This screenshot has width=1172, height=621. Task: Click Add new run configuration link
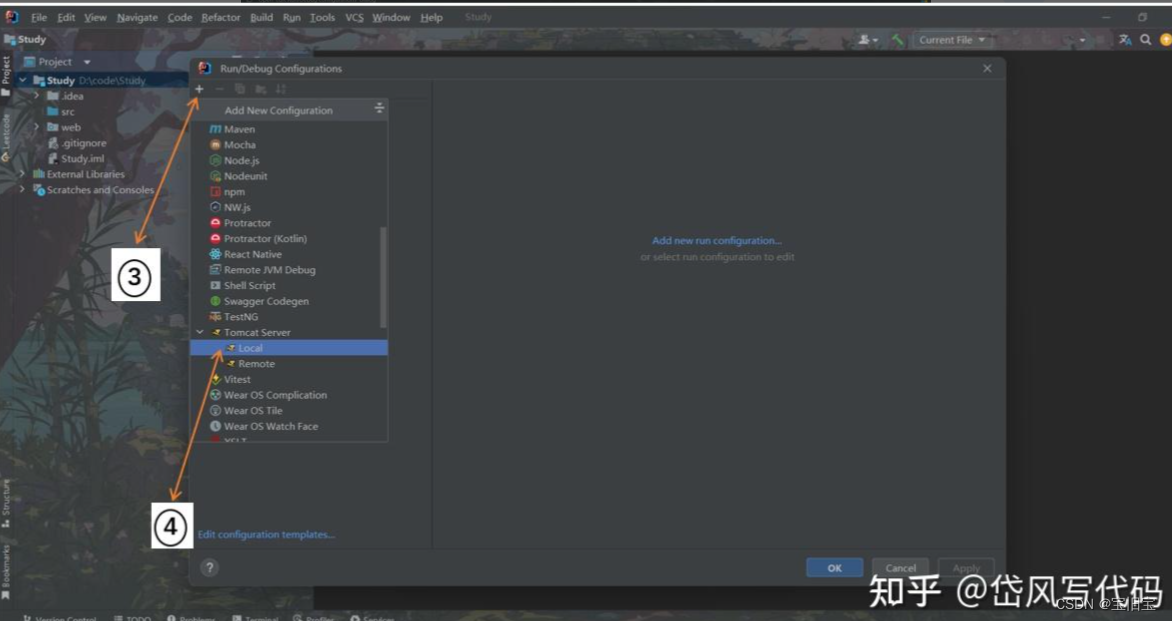click(717, 241)
